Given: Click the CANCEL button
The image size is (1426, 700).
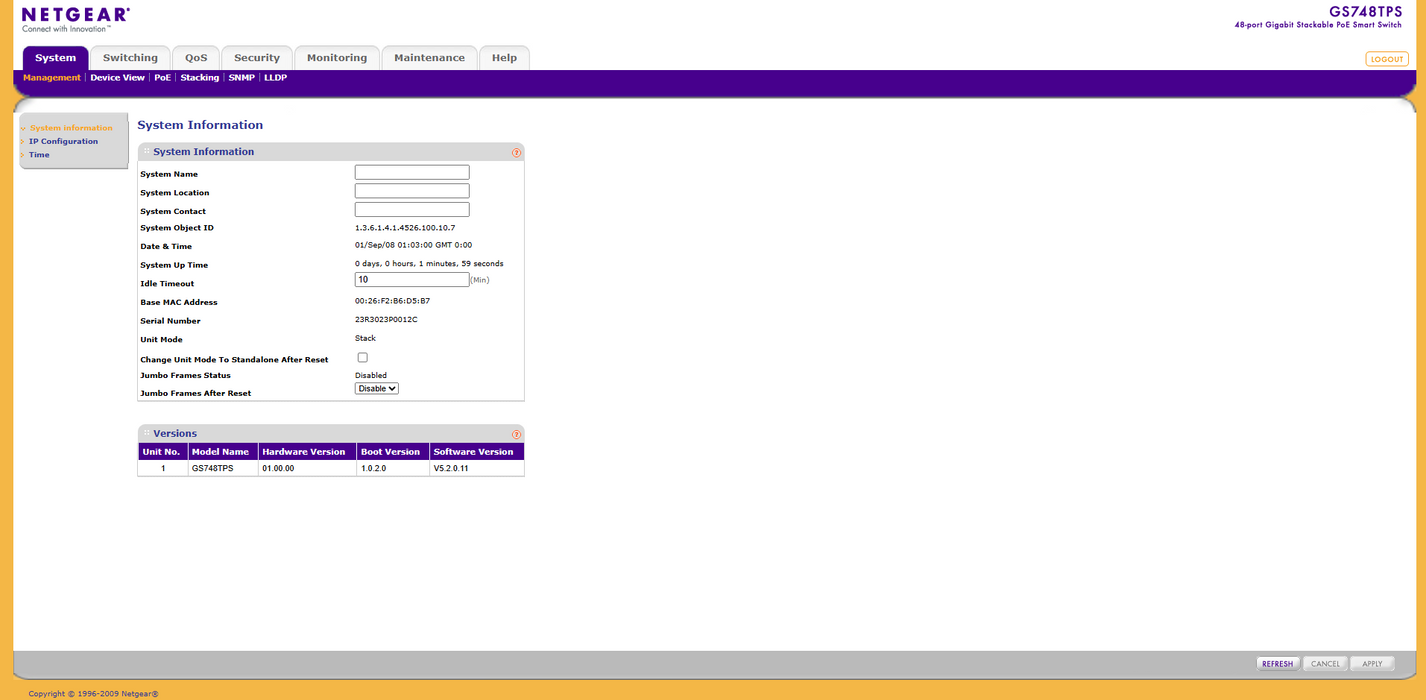Looking at the screenshot, I should coord(1325,664).
